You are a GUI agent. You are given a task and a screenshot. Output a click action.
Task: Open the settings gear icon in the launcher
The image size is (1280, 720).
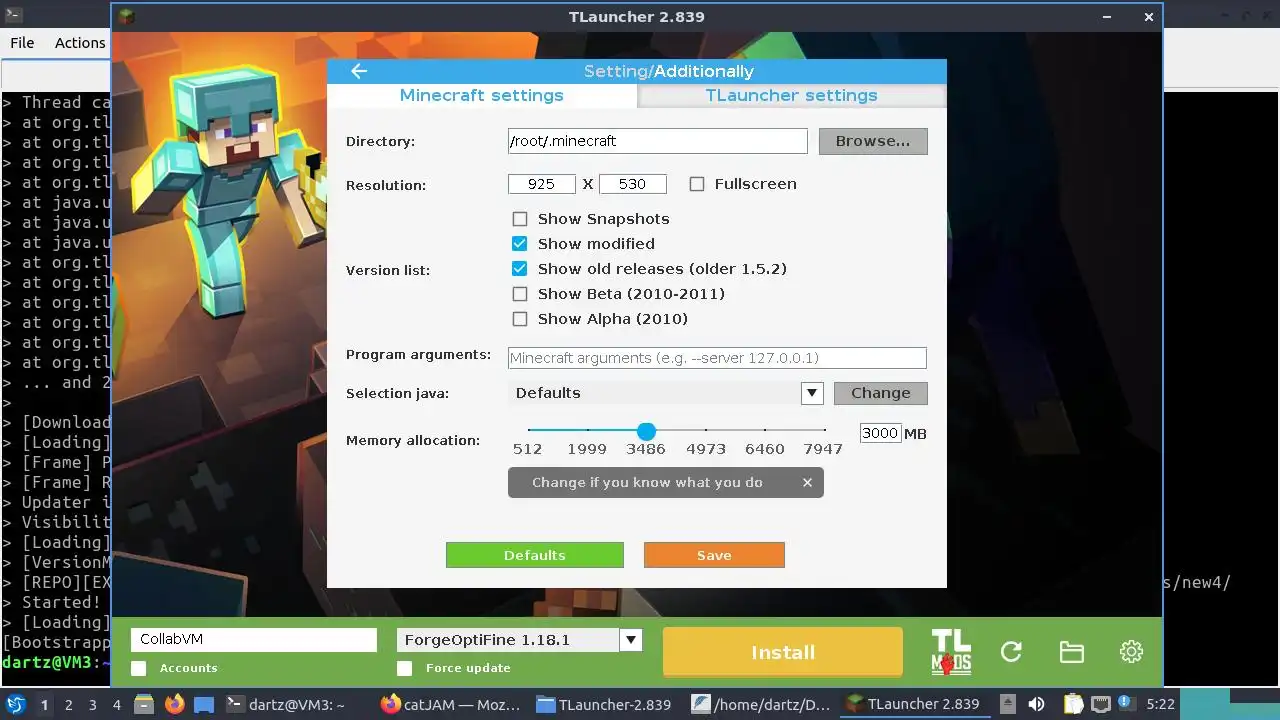click(x=1131, y=652)
